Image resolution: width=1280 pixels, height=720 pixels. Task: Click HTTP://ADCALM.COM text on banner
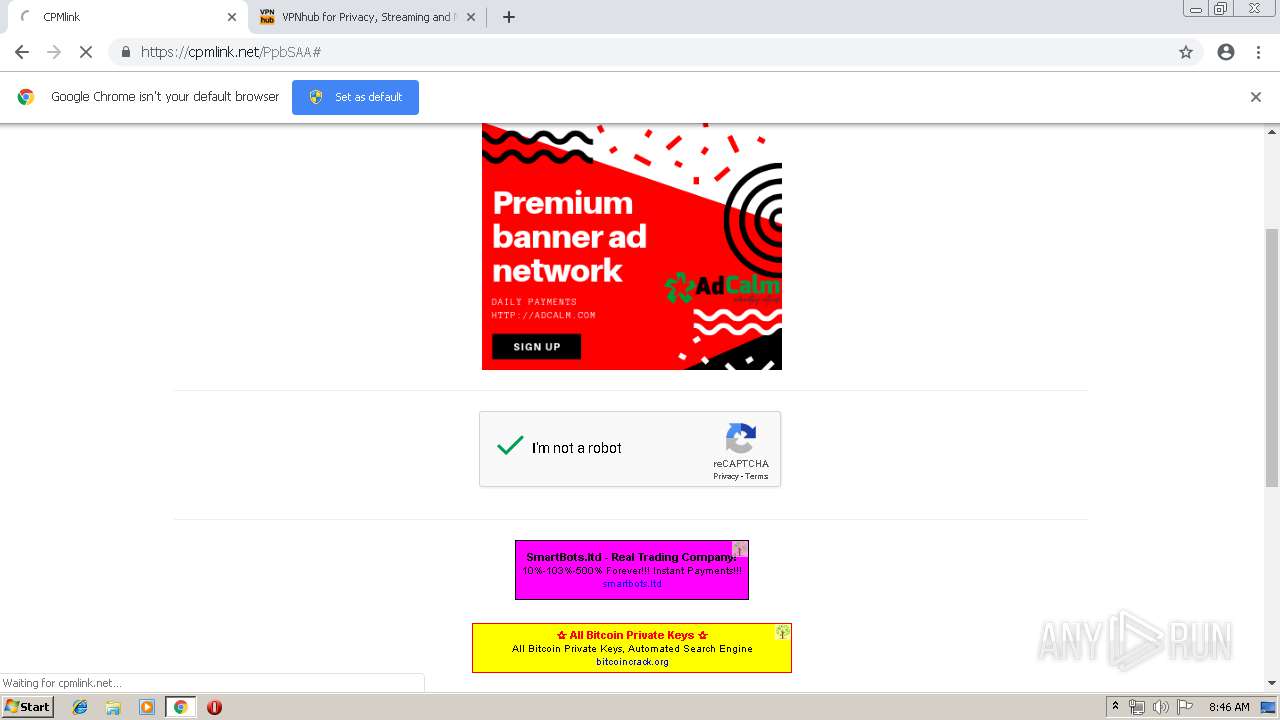[x=543, y=315]
